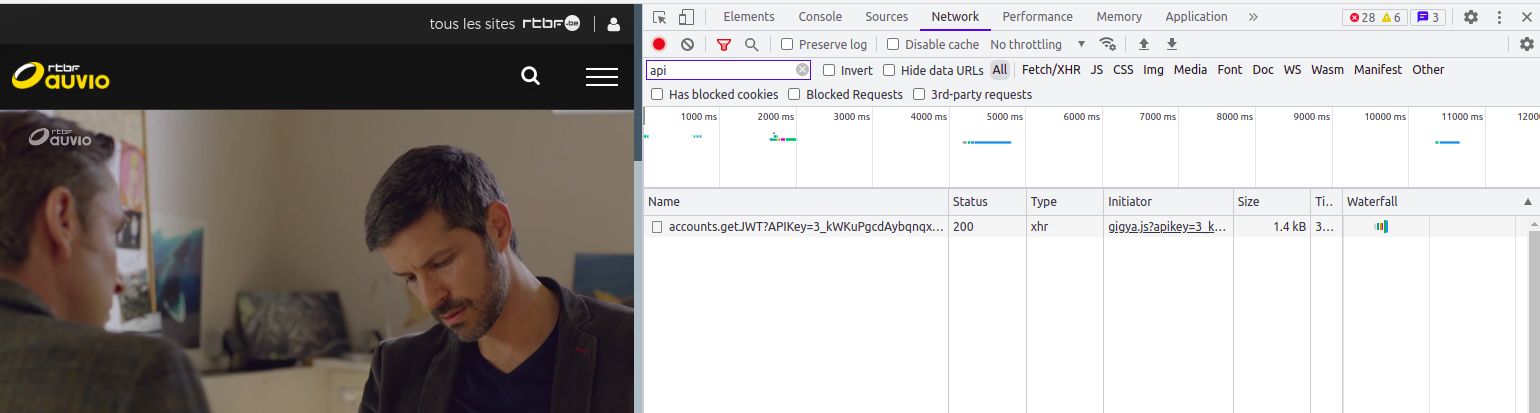Import HAR file upload icon
1540x413 pixels.
coord(1144,44)
